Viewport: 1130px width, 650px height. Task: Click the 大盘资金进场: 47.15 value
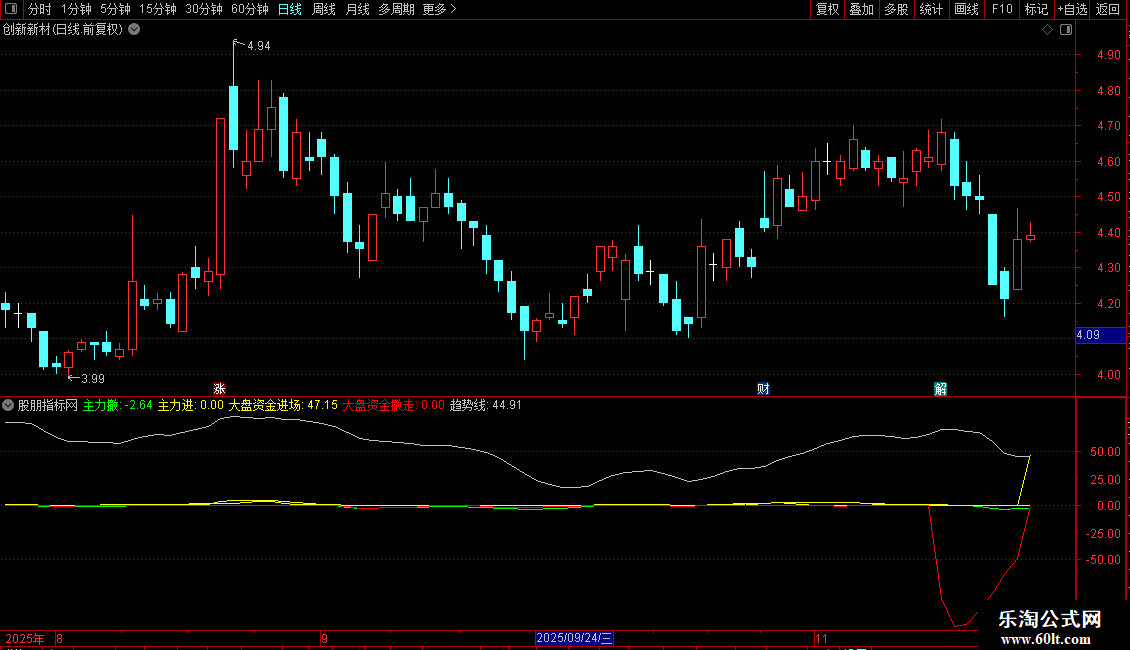click(x=283, y=405)
